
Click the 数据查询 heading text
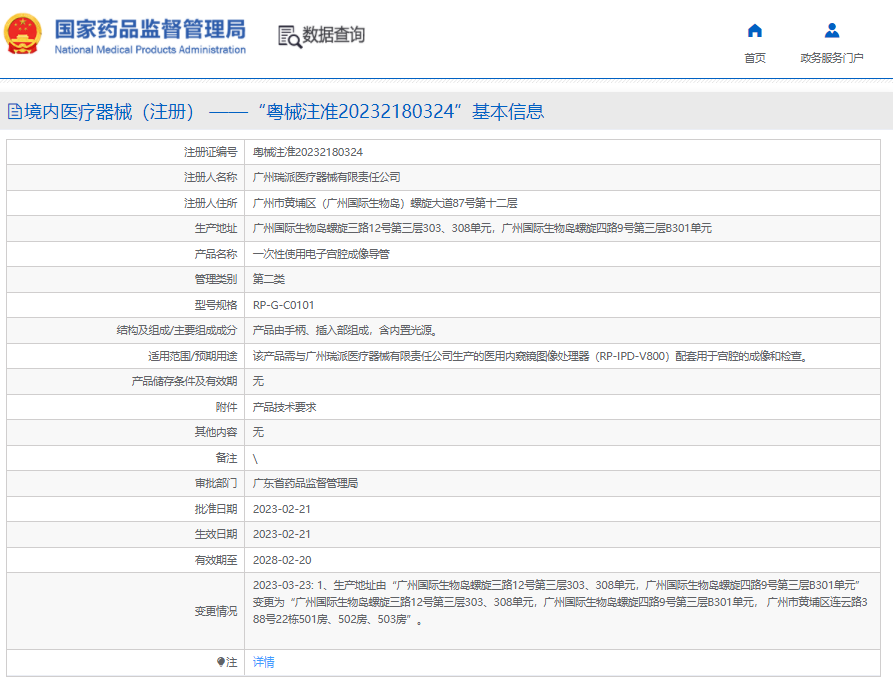pos(333,35)
